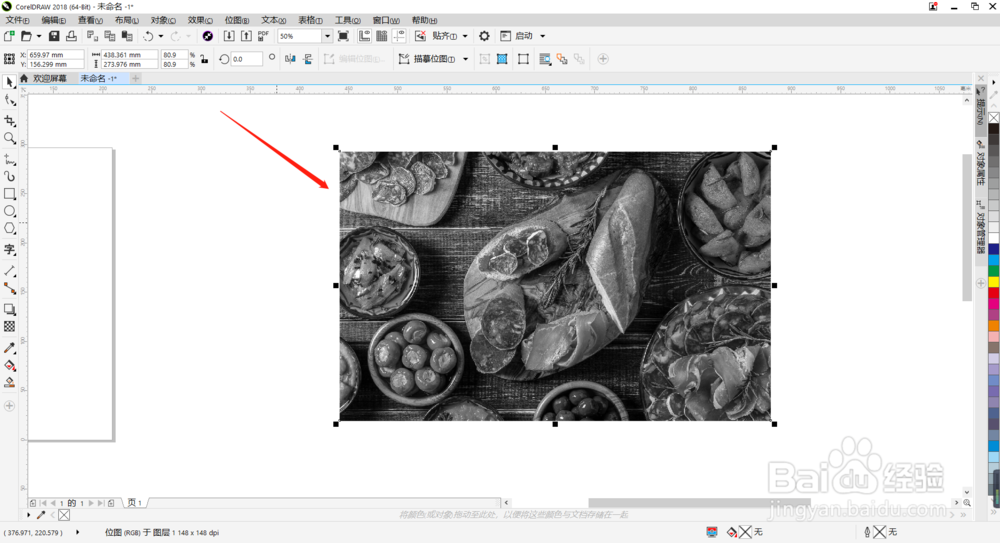
Task: Select the Polygon tool
Action: coord(9,228)
